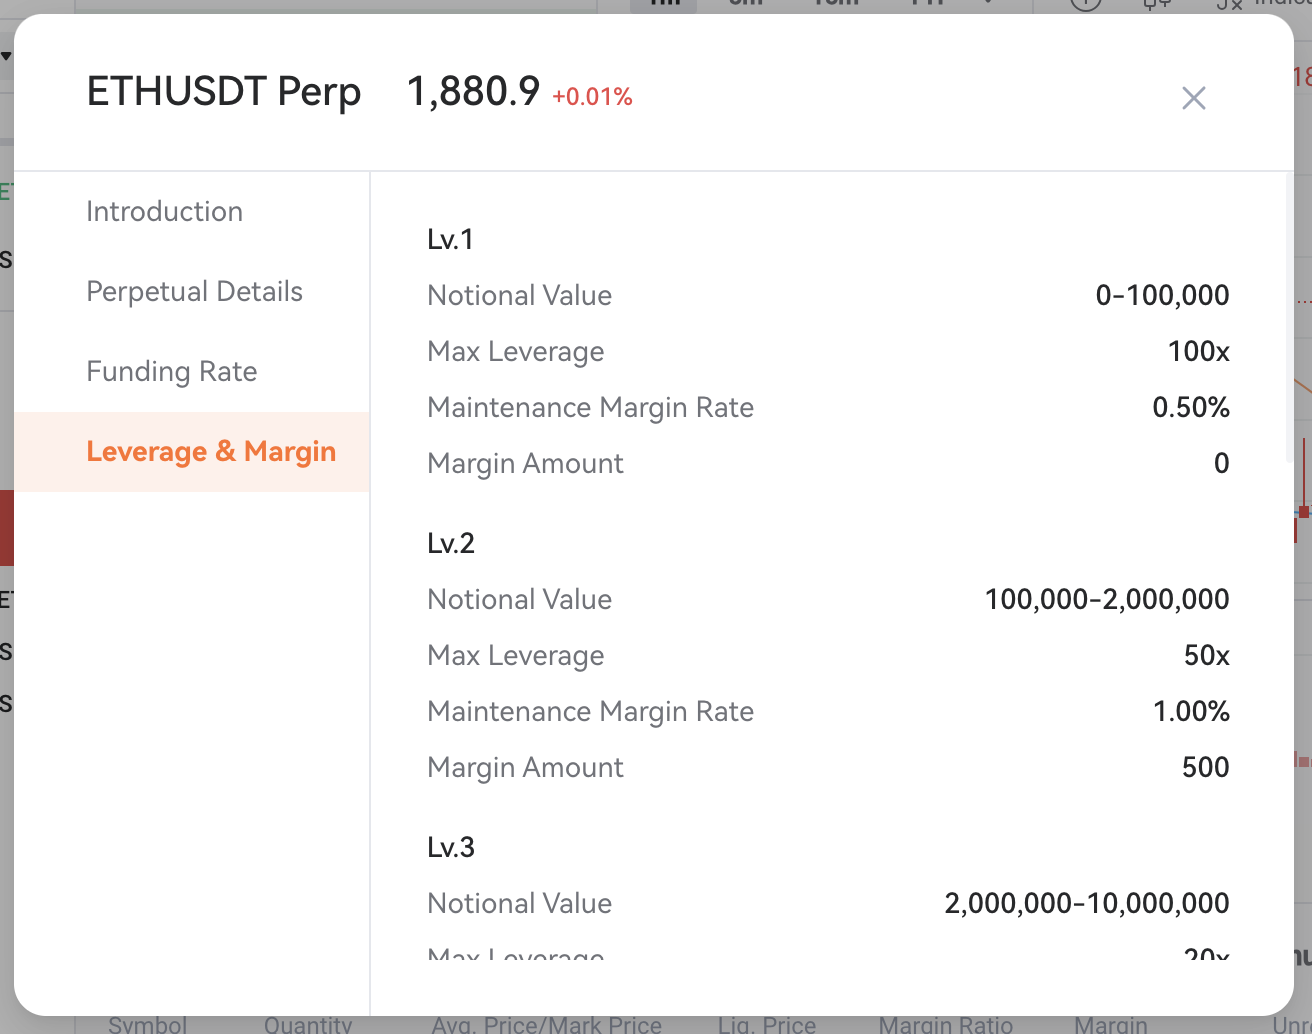Click the price alert bell icon

click(1155, 3)
